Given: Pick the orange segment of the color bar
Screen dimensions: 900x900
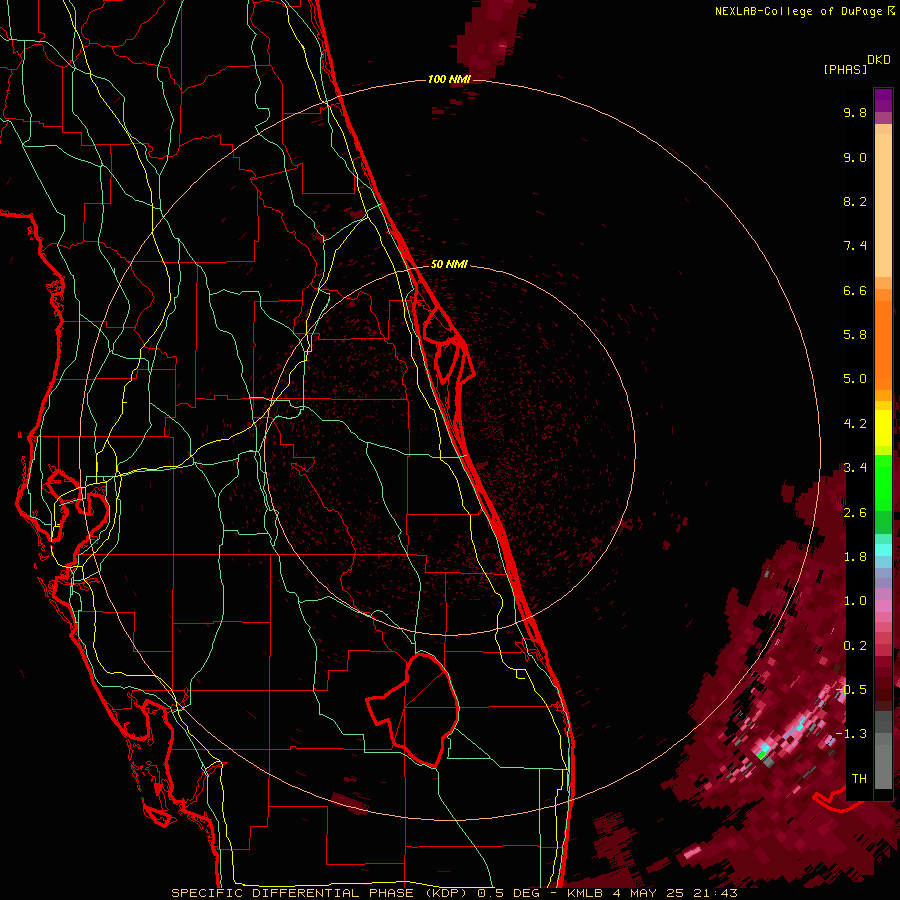Looking at the screenshot, I should pos(883,346).
